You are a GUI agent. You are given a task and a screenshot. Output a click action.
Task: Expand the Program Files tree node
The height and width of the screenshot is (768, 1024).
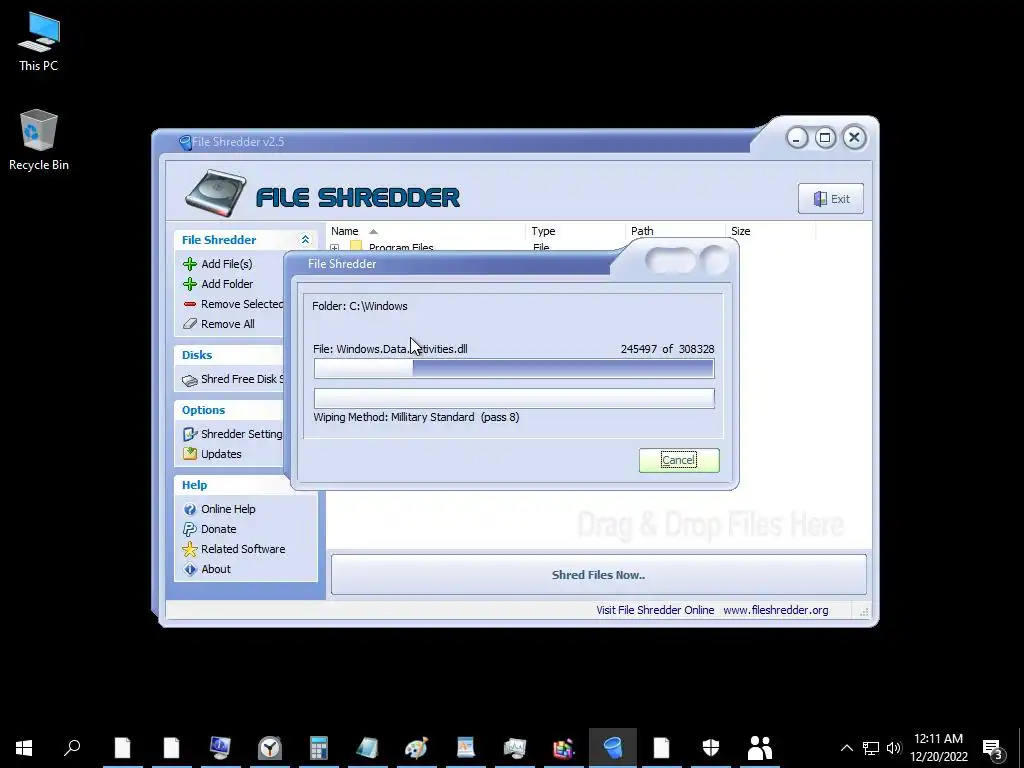[x=335, y=248]
